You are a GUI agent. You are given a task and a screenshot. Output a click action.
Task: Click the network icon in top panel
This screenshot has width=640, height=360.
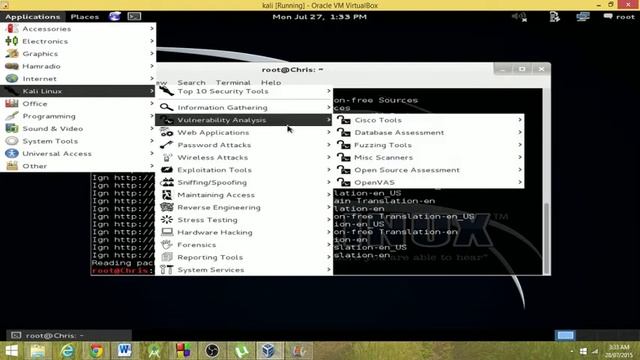pyautogui.click(x=582, y=16)
